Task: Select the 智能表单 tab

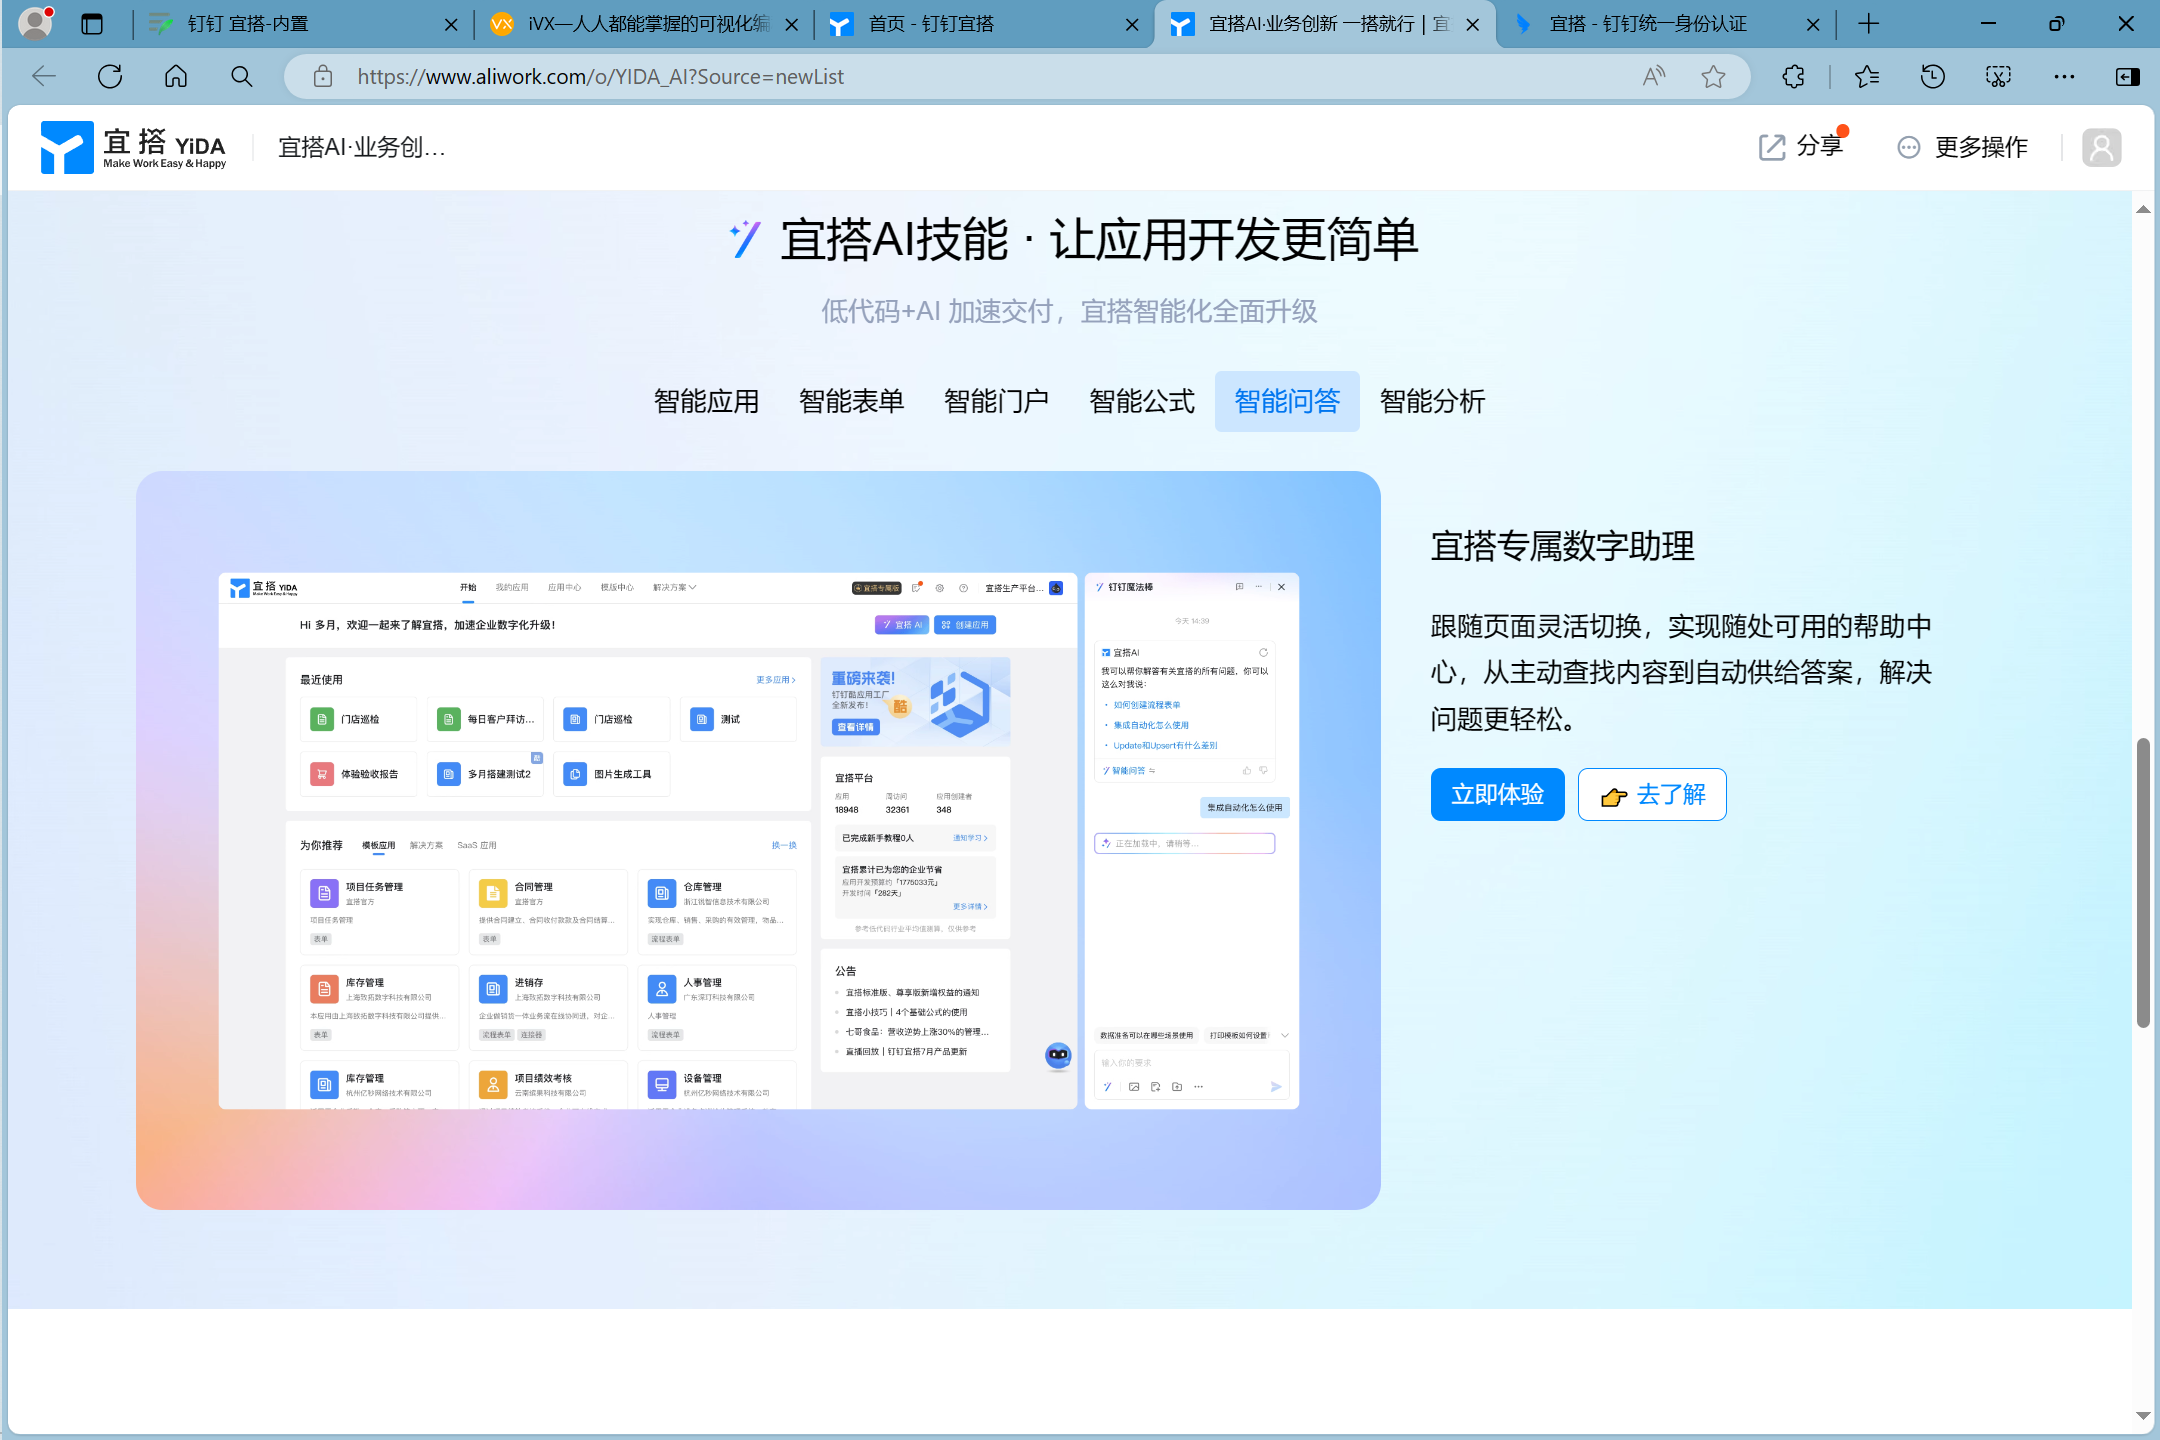Action: (851, 401)
